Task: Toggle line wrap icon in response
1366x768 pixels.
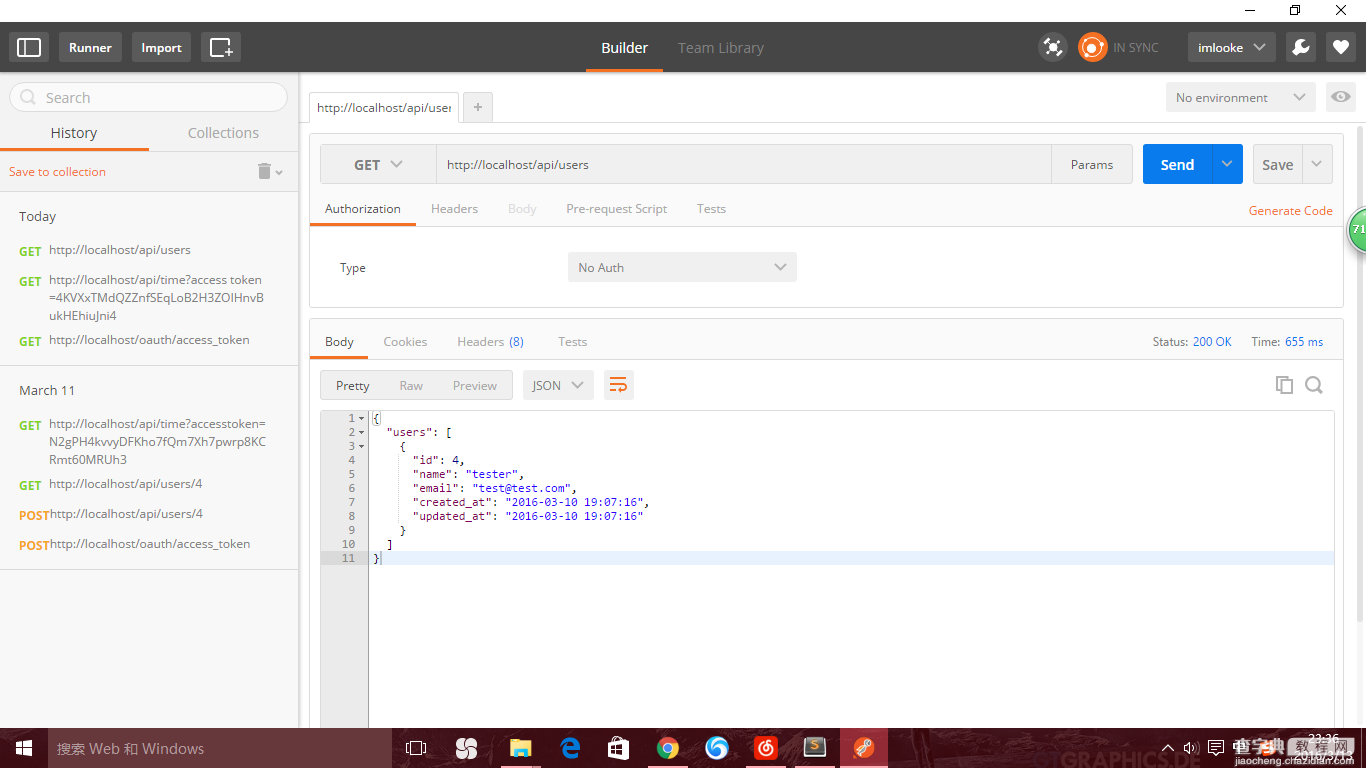Action: [618, 385]
